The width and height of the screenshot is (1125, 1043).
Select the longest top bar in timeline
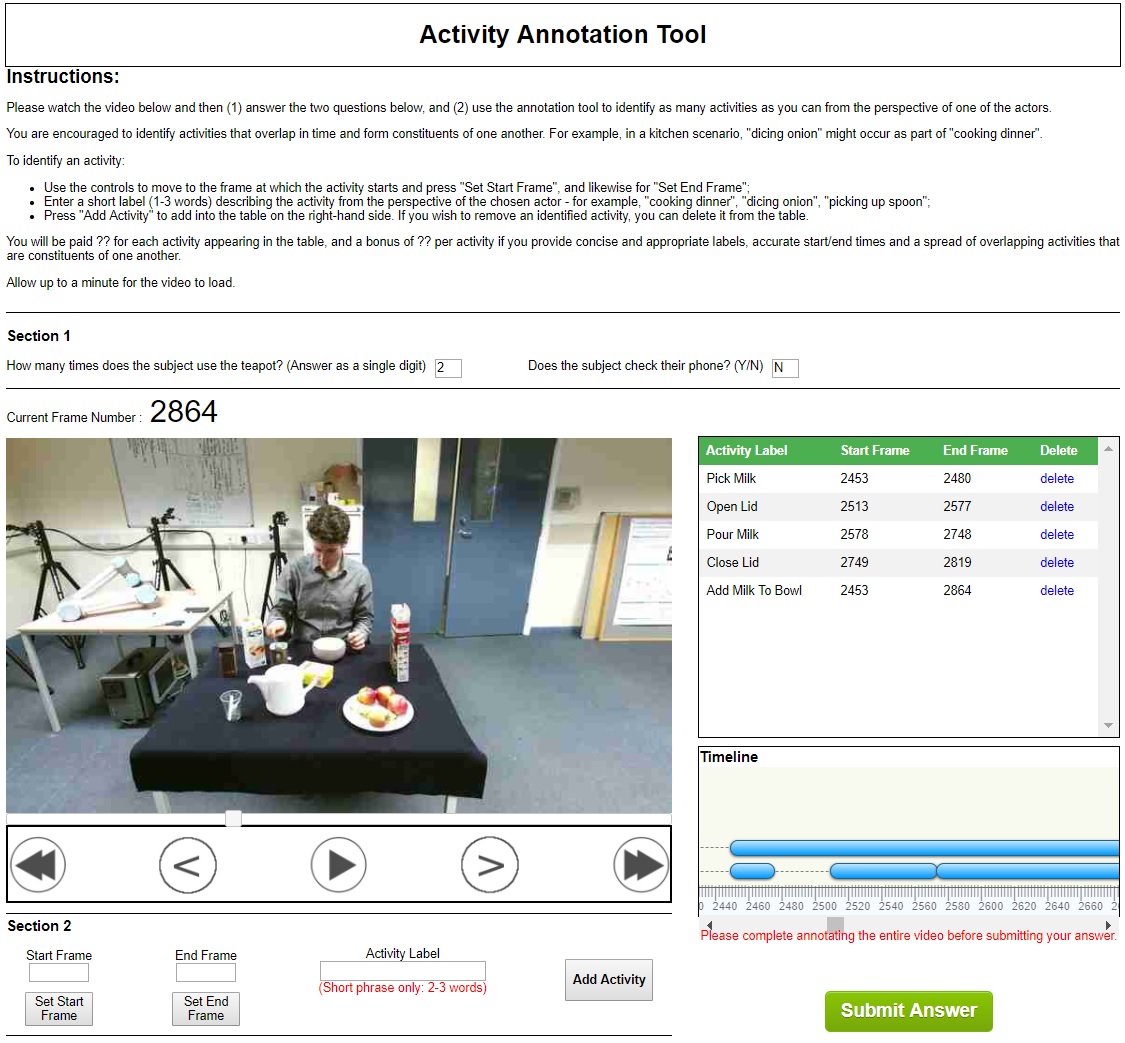click(x=924, y=849)
